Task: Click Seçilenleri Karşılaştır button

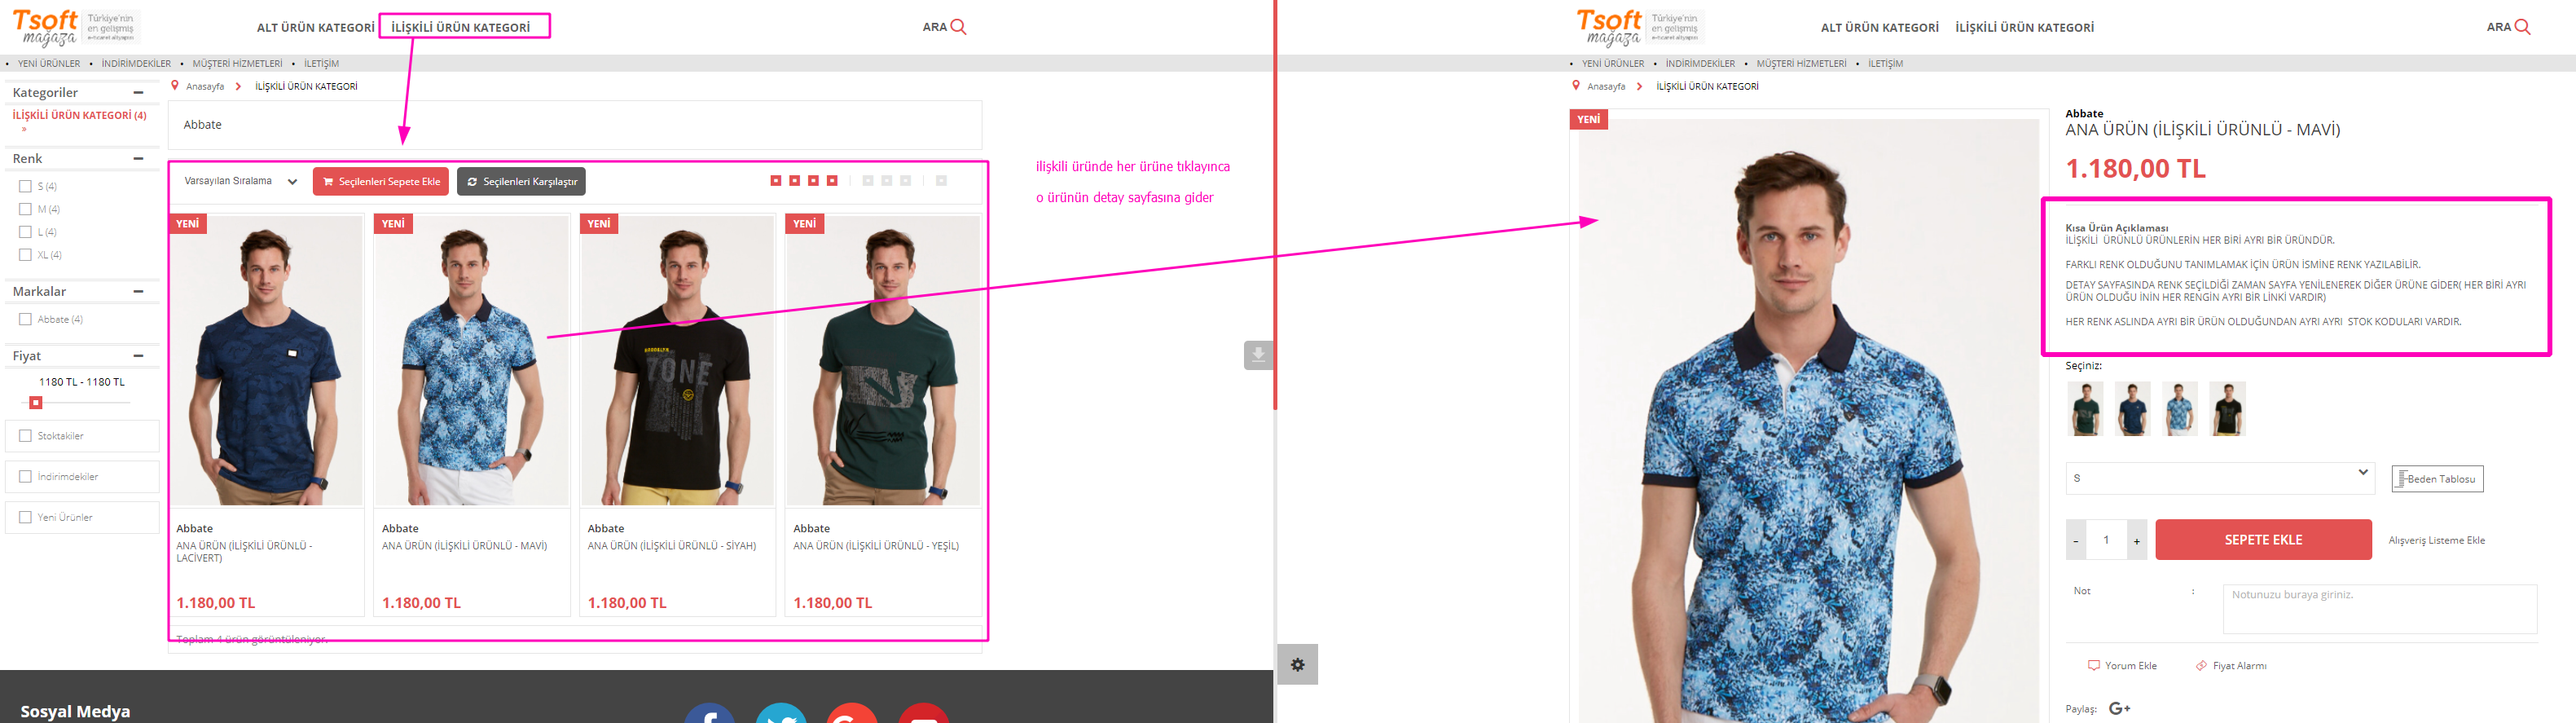Action: click(521, 181)
